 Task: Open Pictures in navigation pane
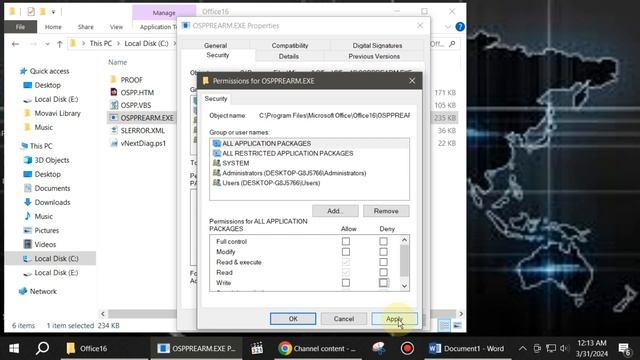[x=41, y=230]
